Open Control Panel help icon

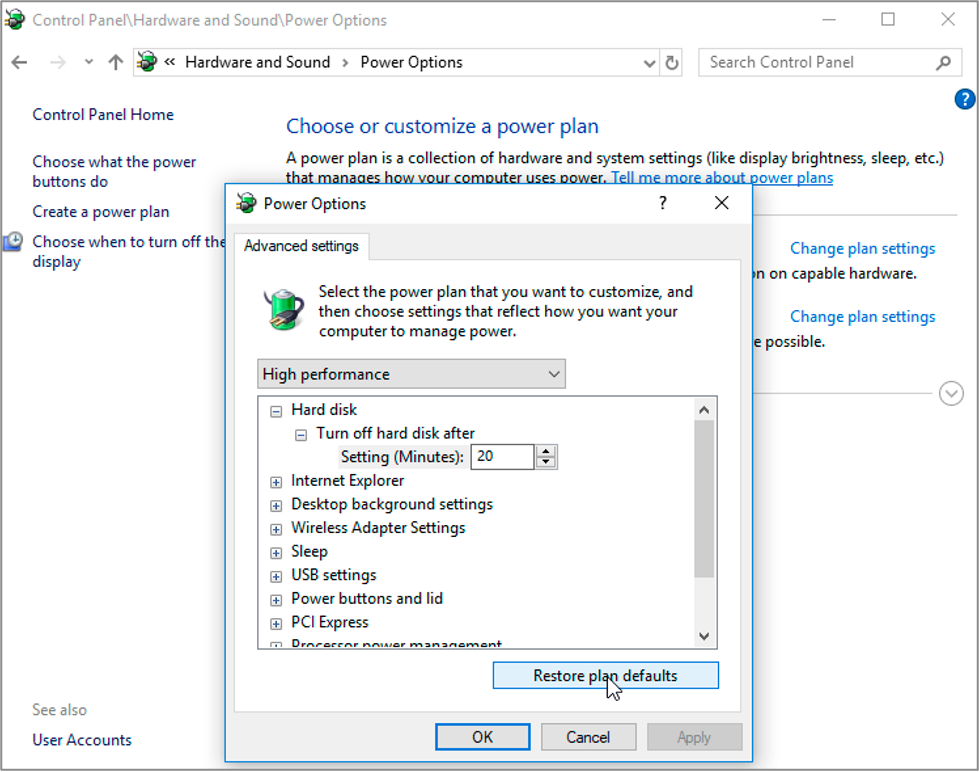tap(965, 99)
